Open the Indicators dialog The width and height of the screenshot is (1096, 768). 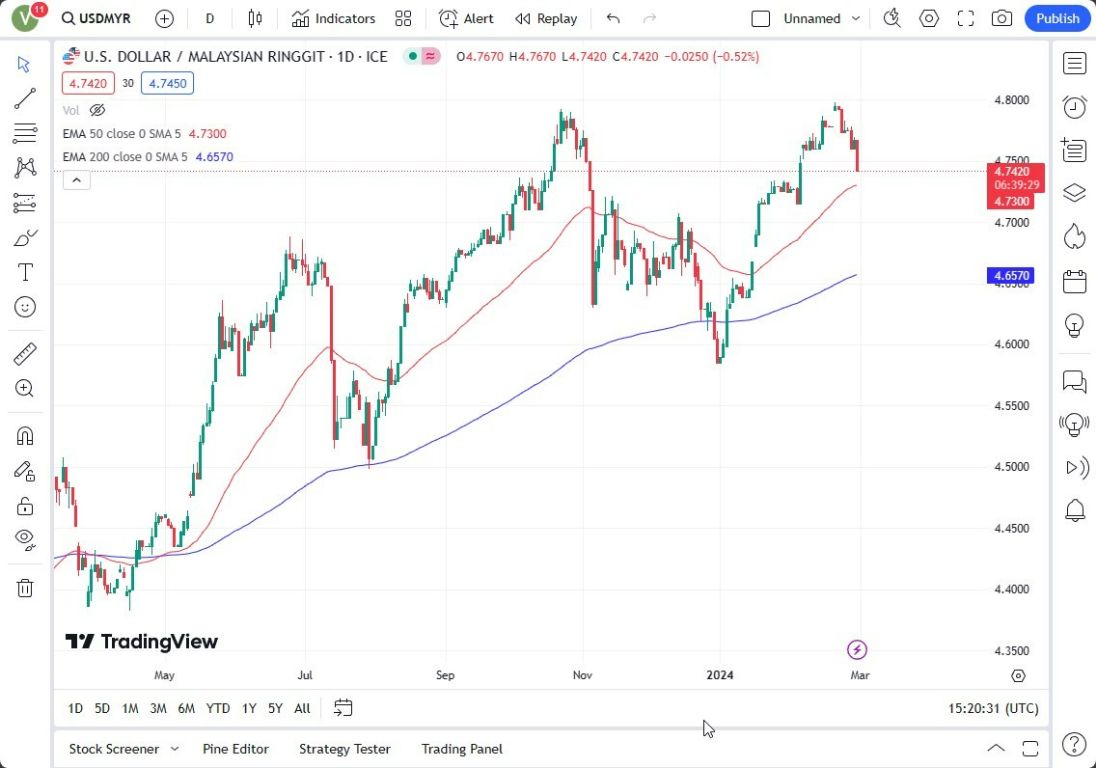(x=333, y=18)
